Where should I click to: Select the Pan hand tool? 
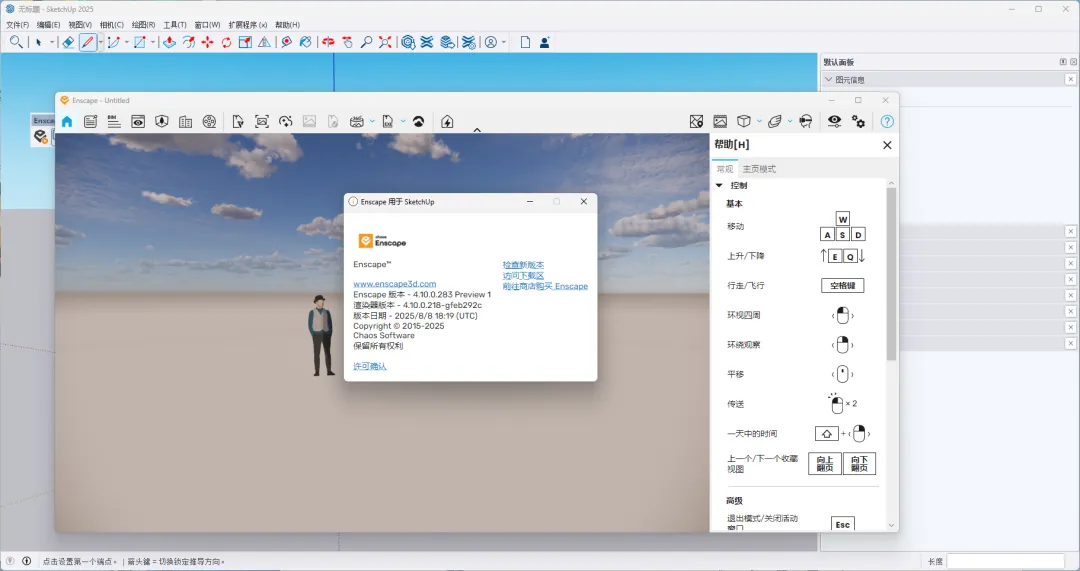347,42
